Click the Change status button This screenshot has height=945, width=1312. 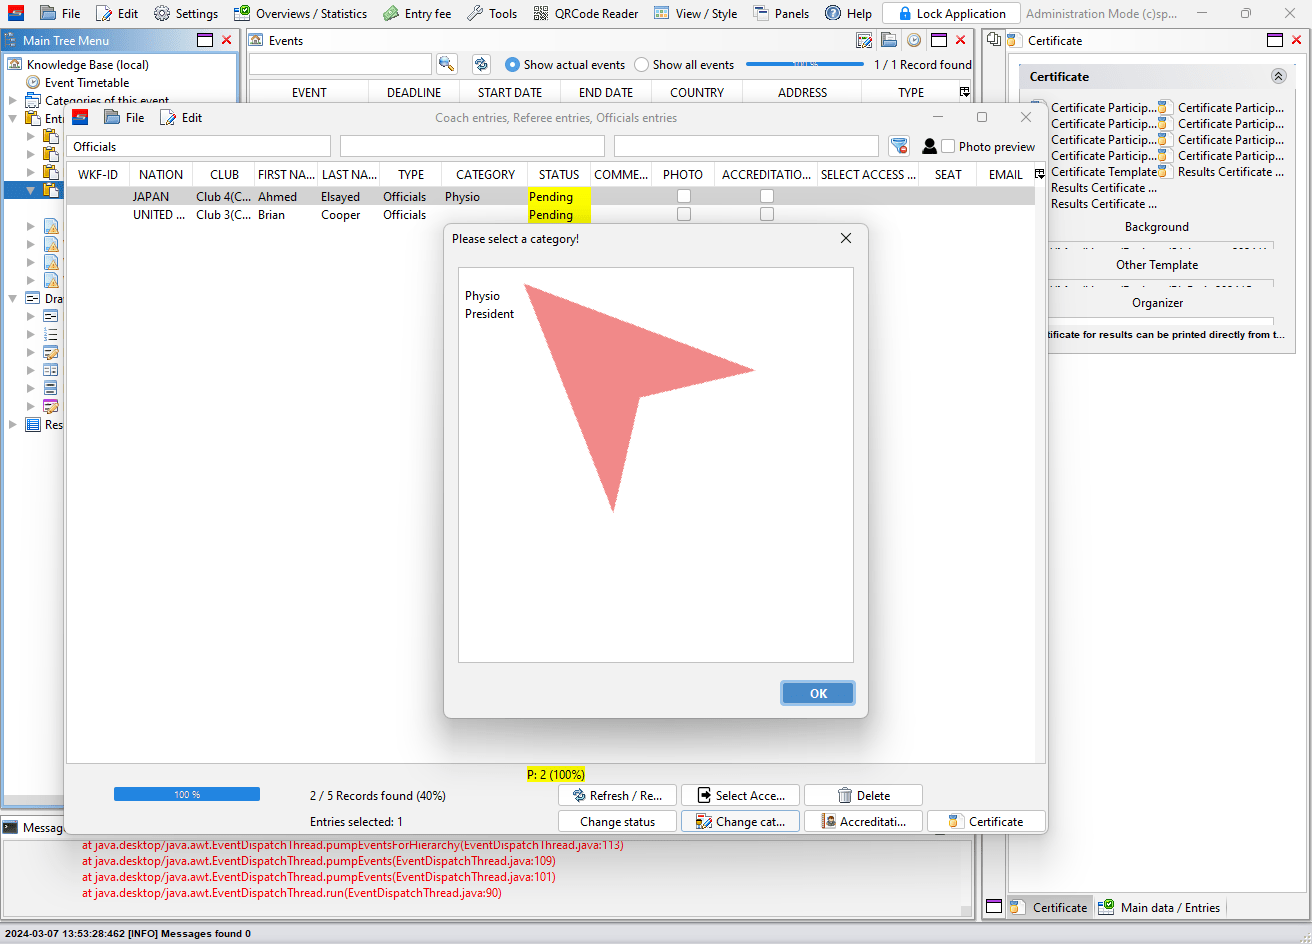tap(617, 821)
